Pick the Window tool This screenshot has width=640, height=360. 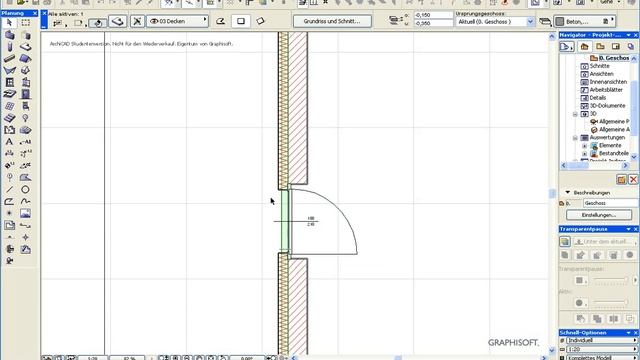pyautogui.click(x=9, y=82)
